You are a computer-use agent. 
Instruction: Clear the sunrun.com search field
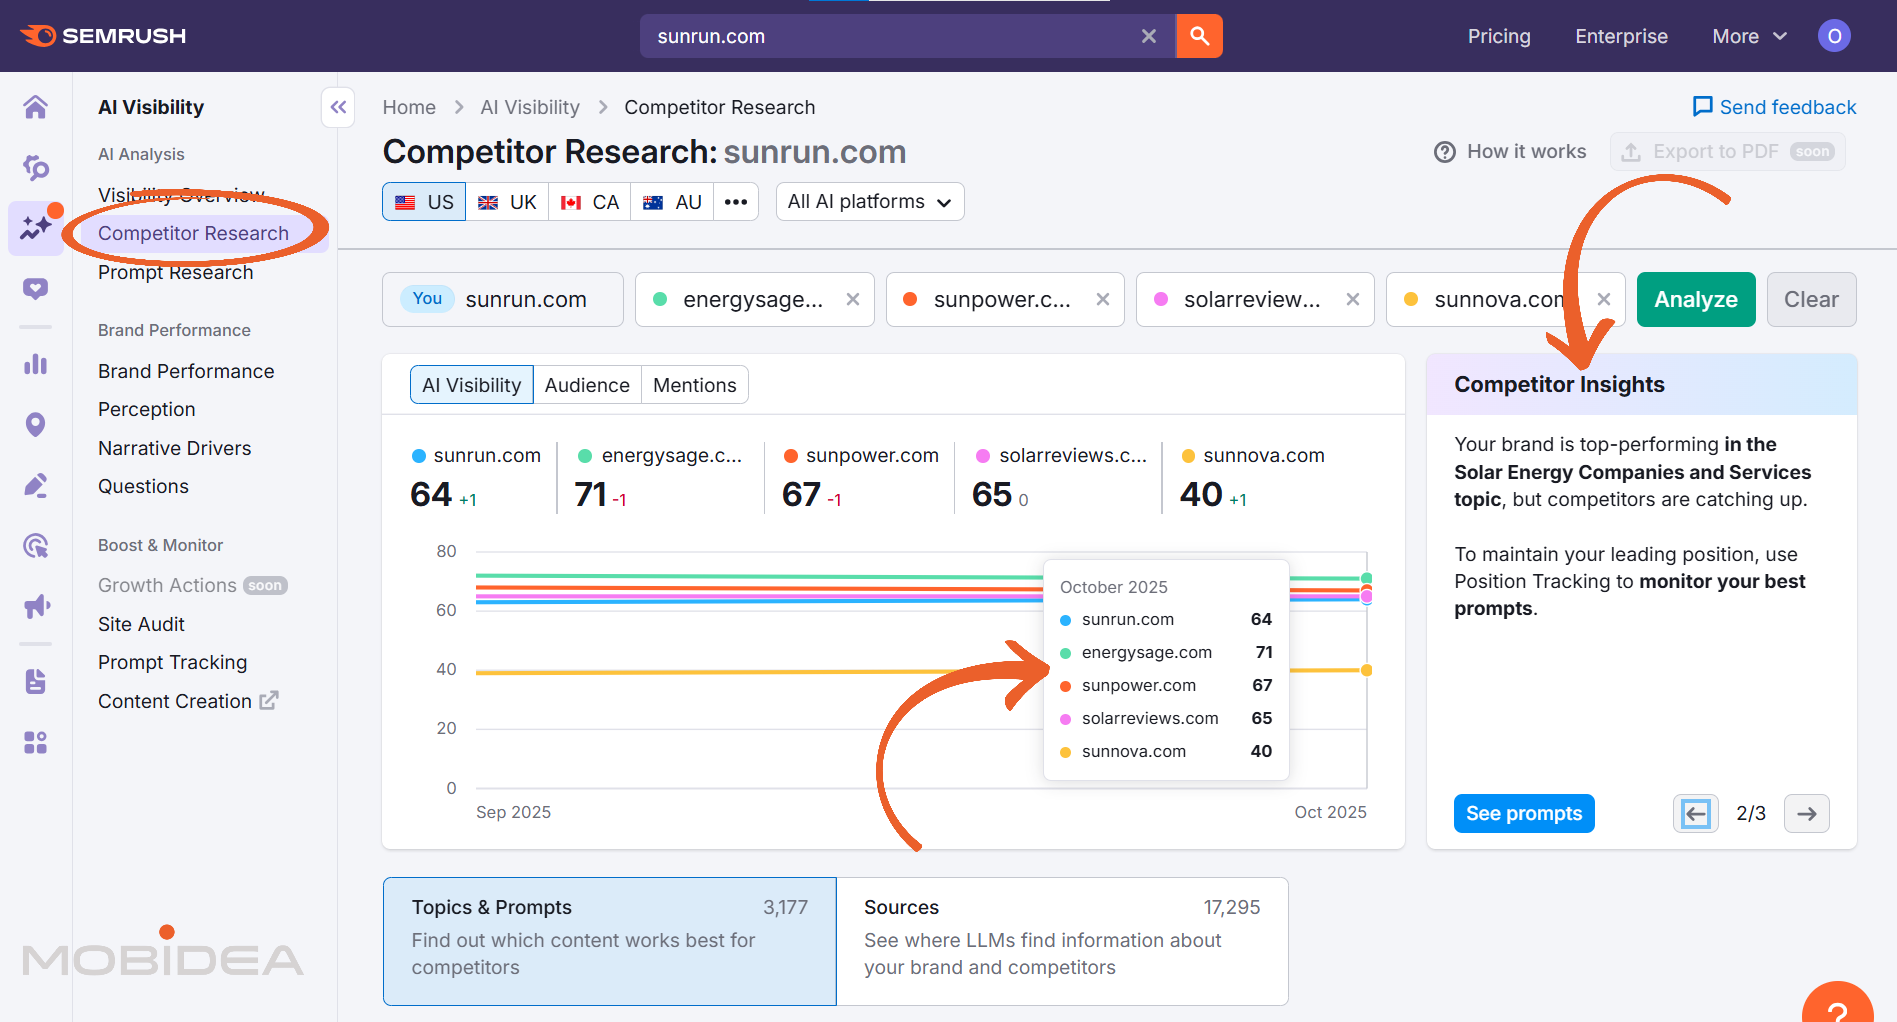[1147, 35]
